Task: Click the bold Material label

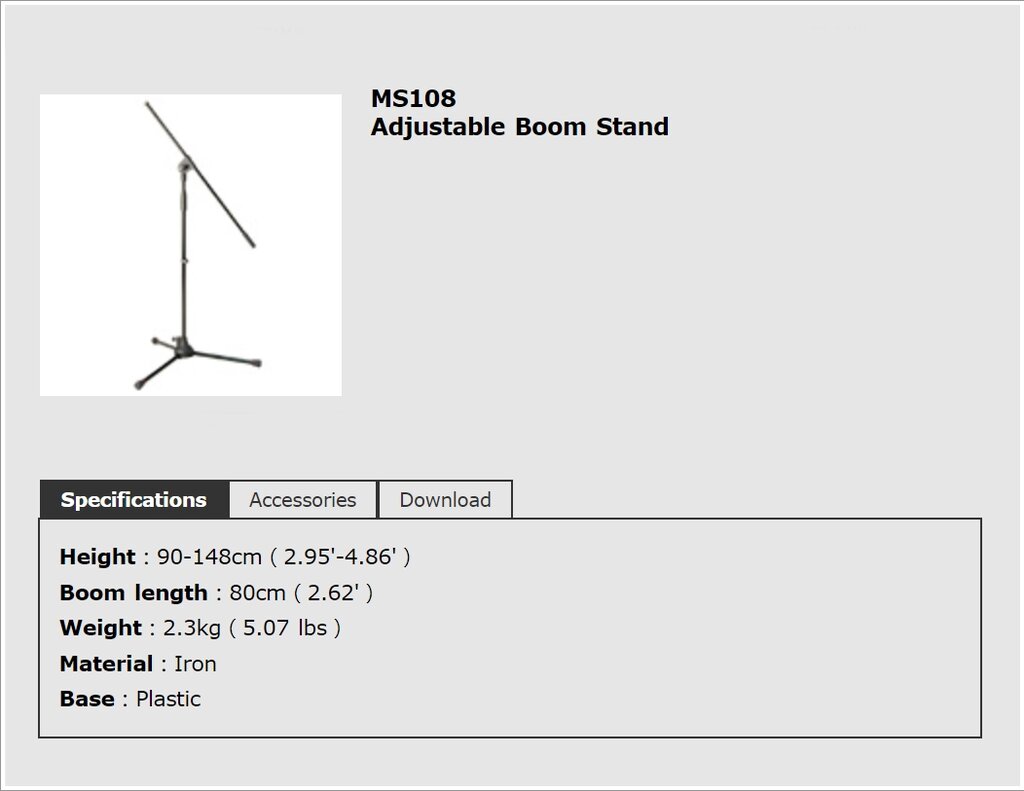Action: pos(106,664)
